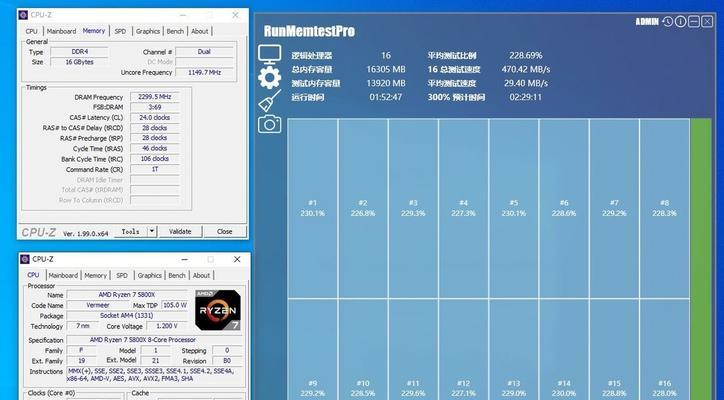
Task: Switch to Memory tab in lower CPU-Z window
Action: (x=96, y=275)
